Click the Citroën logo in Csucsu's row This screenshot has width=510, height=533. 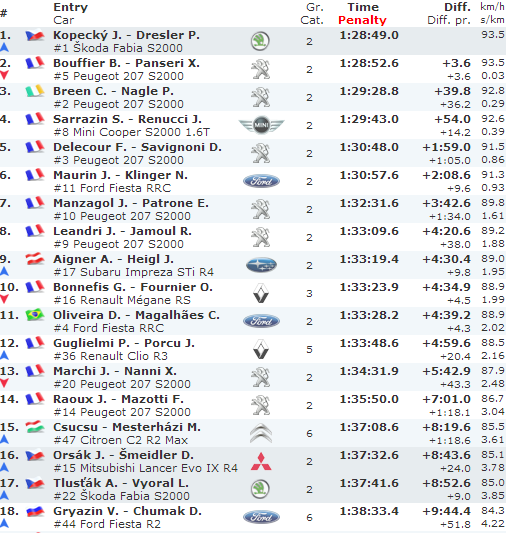(x=261, y=433)
